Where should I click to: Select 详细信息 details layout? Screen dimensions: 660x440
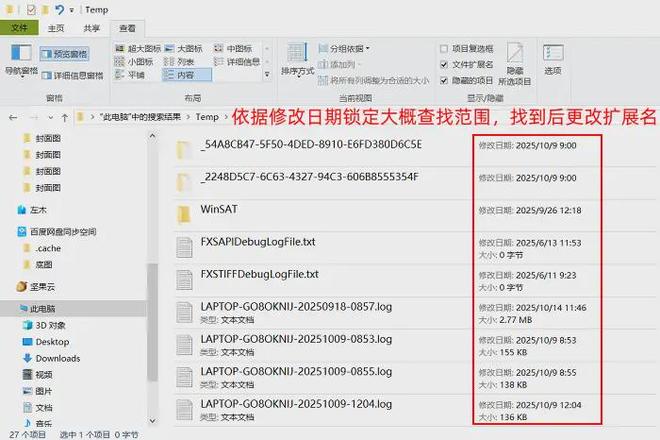pos(237,62)
